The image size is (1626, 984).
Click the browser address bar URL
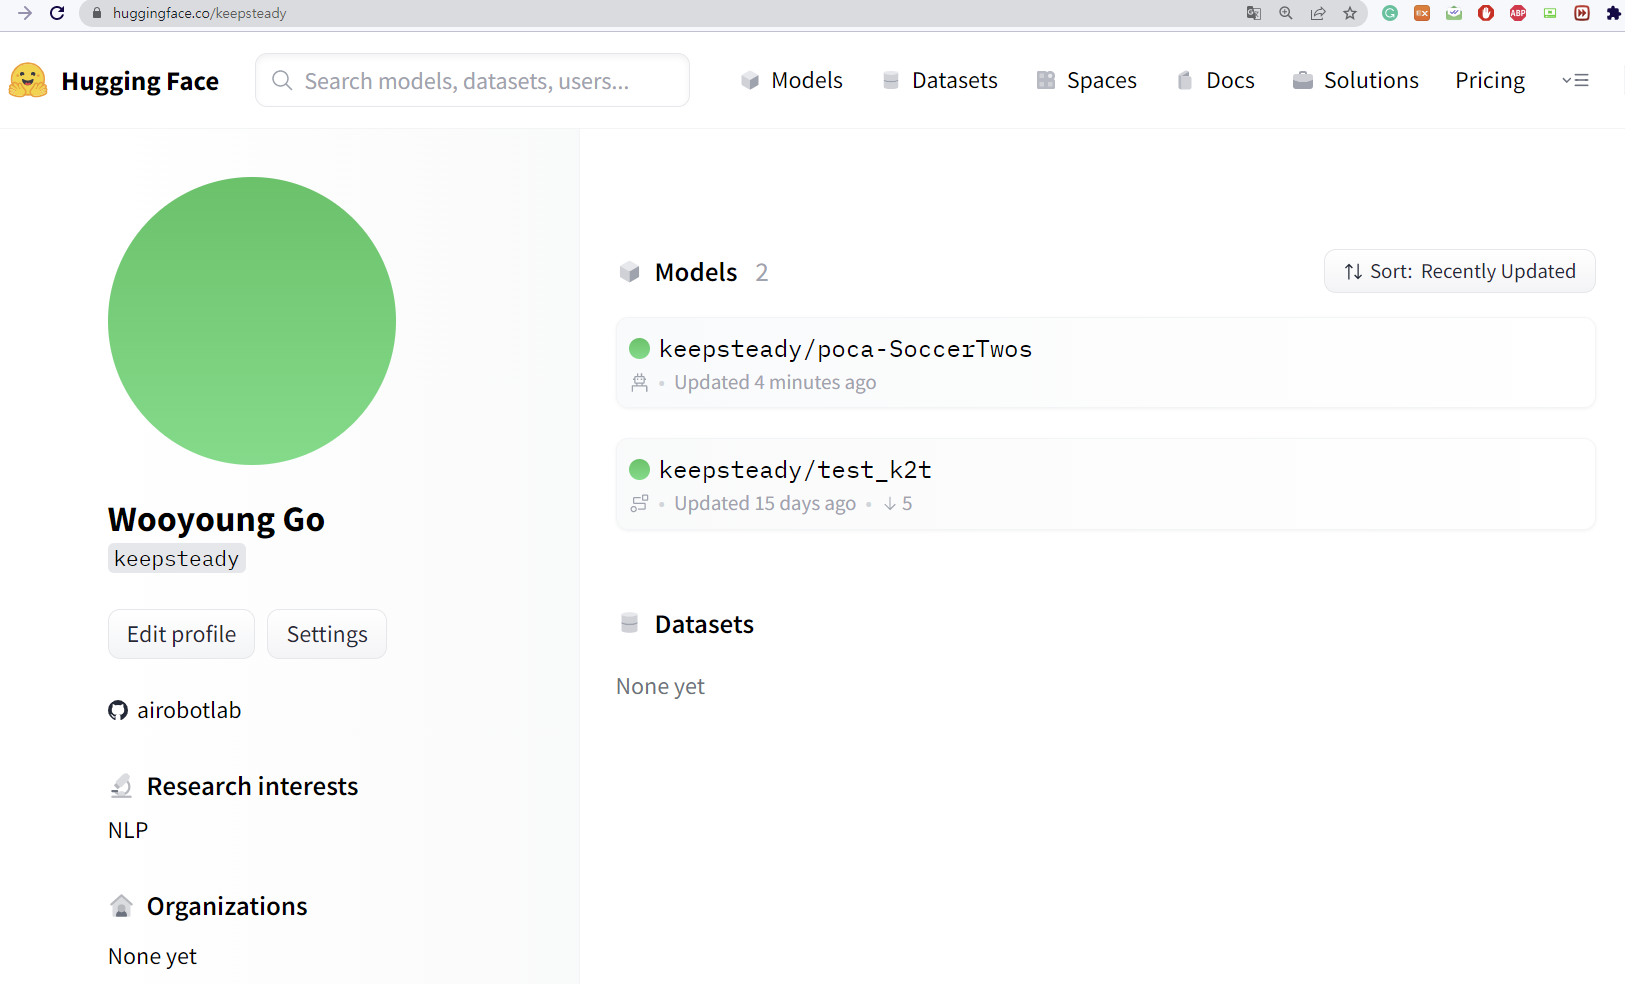200,13
